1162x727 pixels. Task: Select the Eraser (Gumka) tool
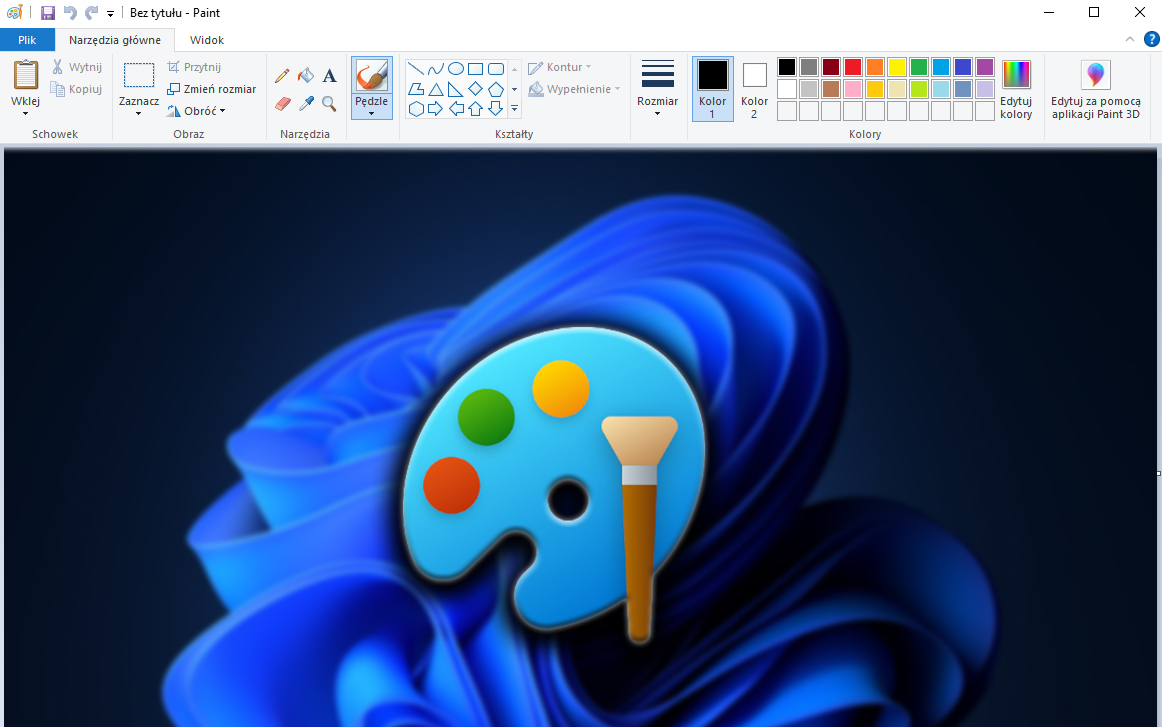pyautogui.click(x=282, y=104)
